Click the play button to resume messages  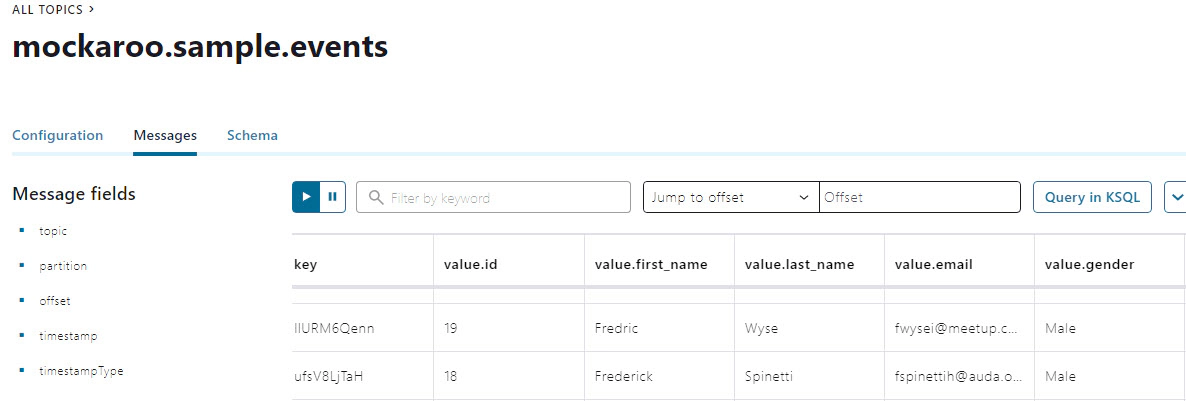[x=306, y=197]
